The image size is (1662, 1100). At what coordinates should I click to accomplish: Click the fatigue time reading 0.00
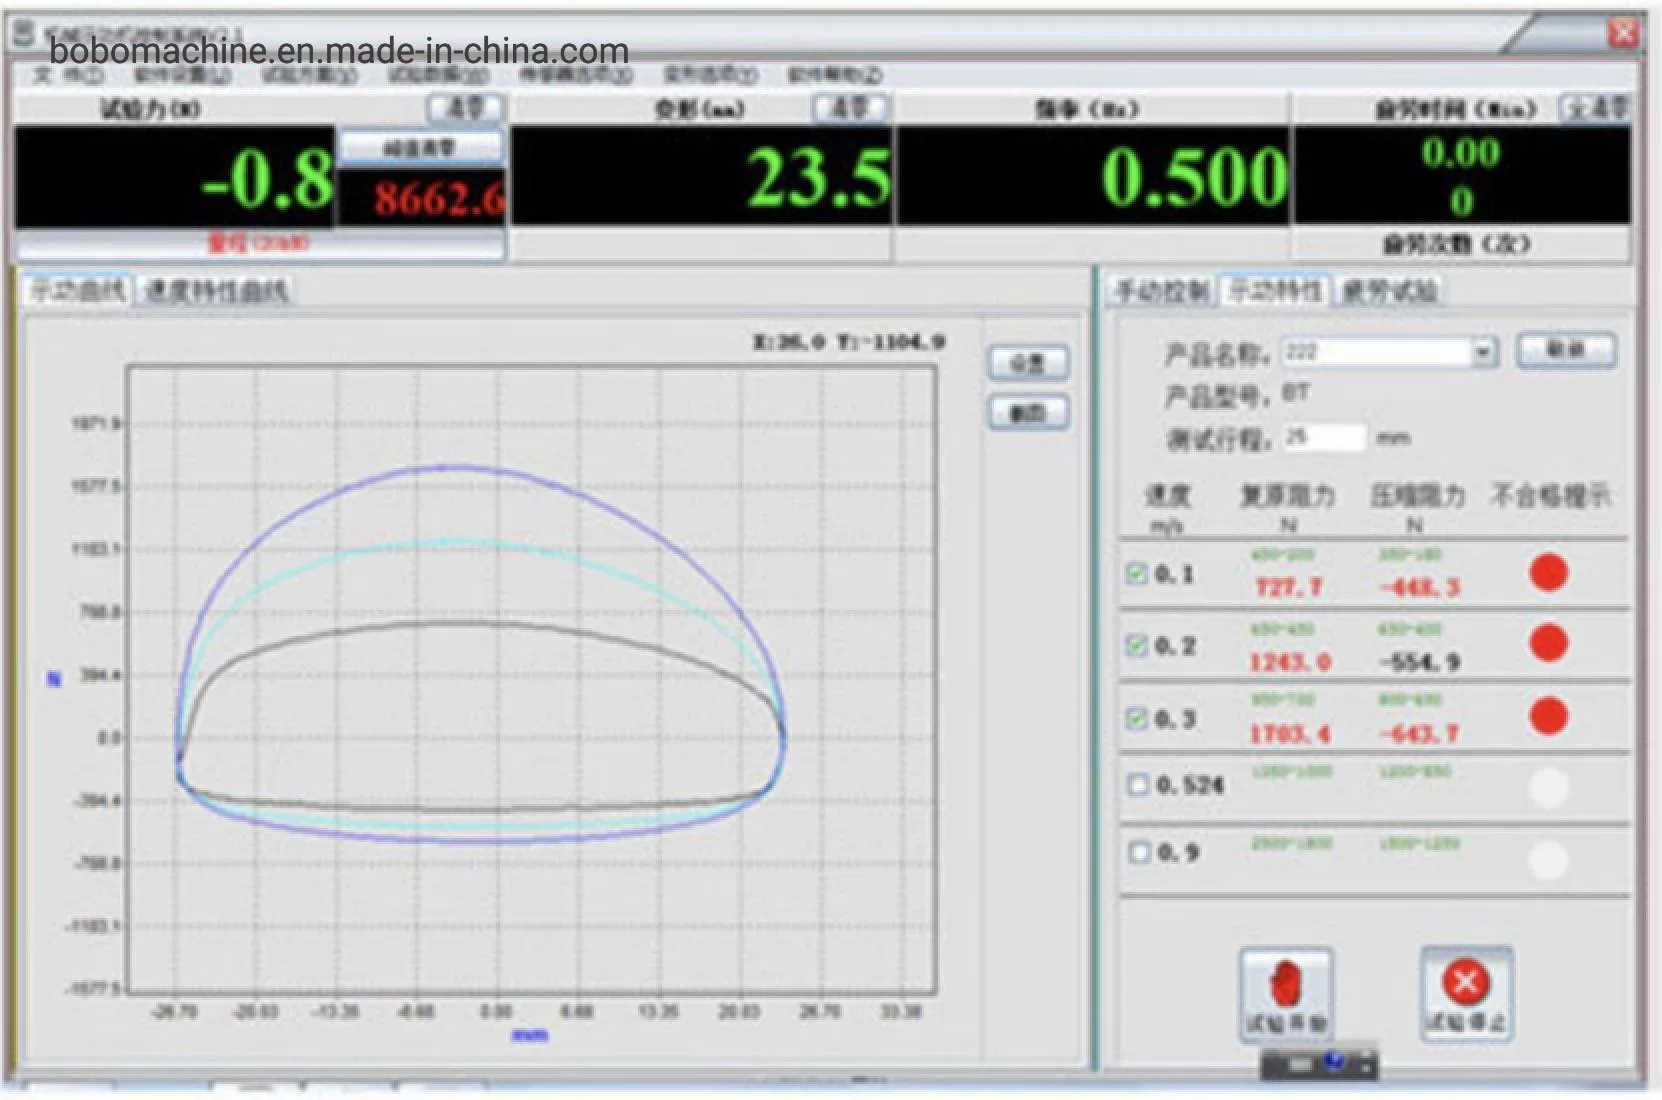[1461, 153]
